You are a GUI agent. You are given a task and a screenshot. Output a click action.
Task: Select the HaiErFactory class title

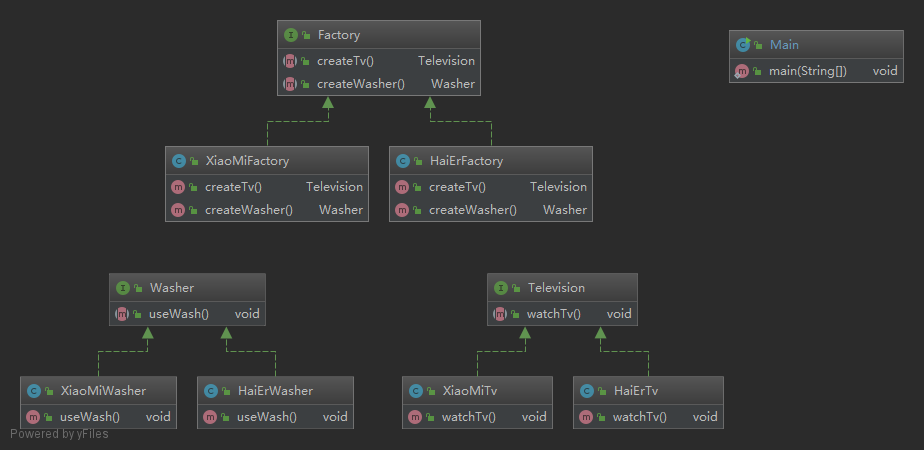point(466,161)
